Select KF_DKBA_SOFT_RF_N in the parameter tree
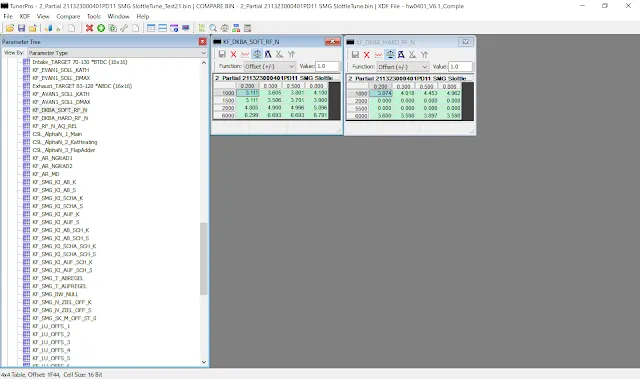640x379 pixels. click(x=60, y=110)
